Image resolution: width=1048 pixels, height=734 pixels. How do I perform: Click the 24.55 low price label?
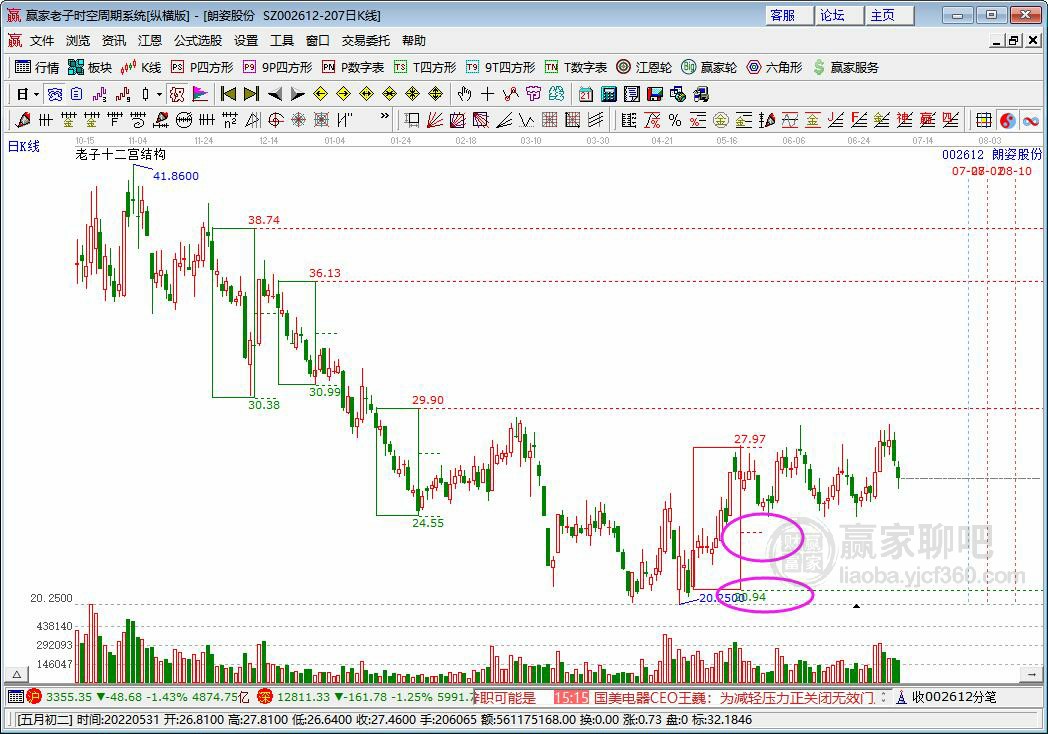coord(428,523)
